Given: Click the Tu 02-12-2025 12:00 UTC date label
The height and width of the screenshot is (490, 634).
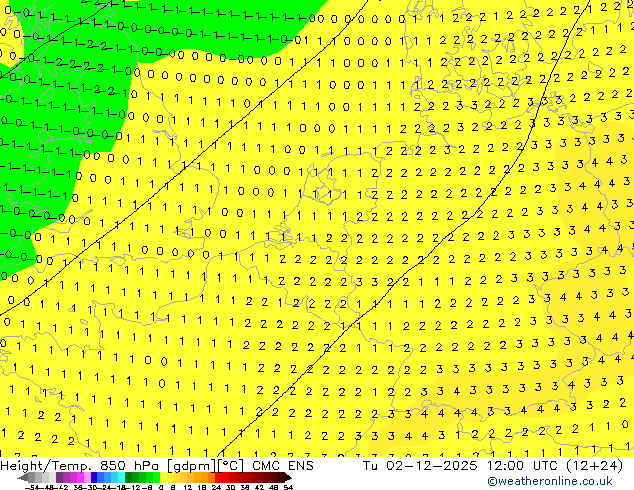Looking at the screenshot, I should click(x=462, y=466).
